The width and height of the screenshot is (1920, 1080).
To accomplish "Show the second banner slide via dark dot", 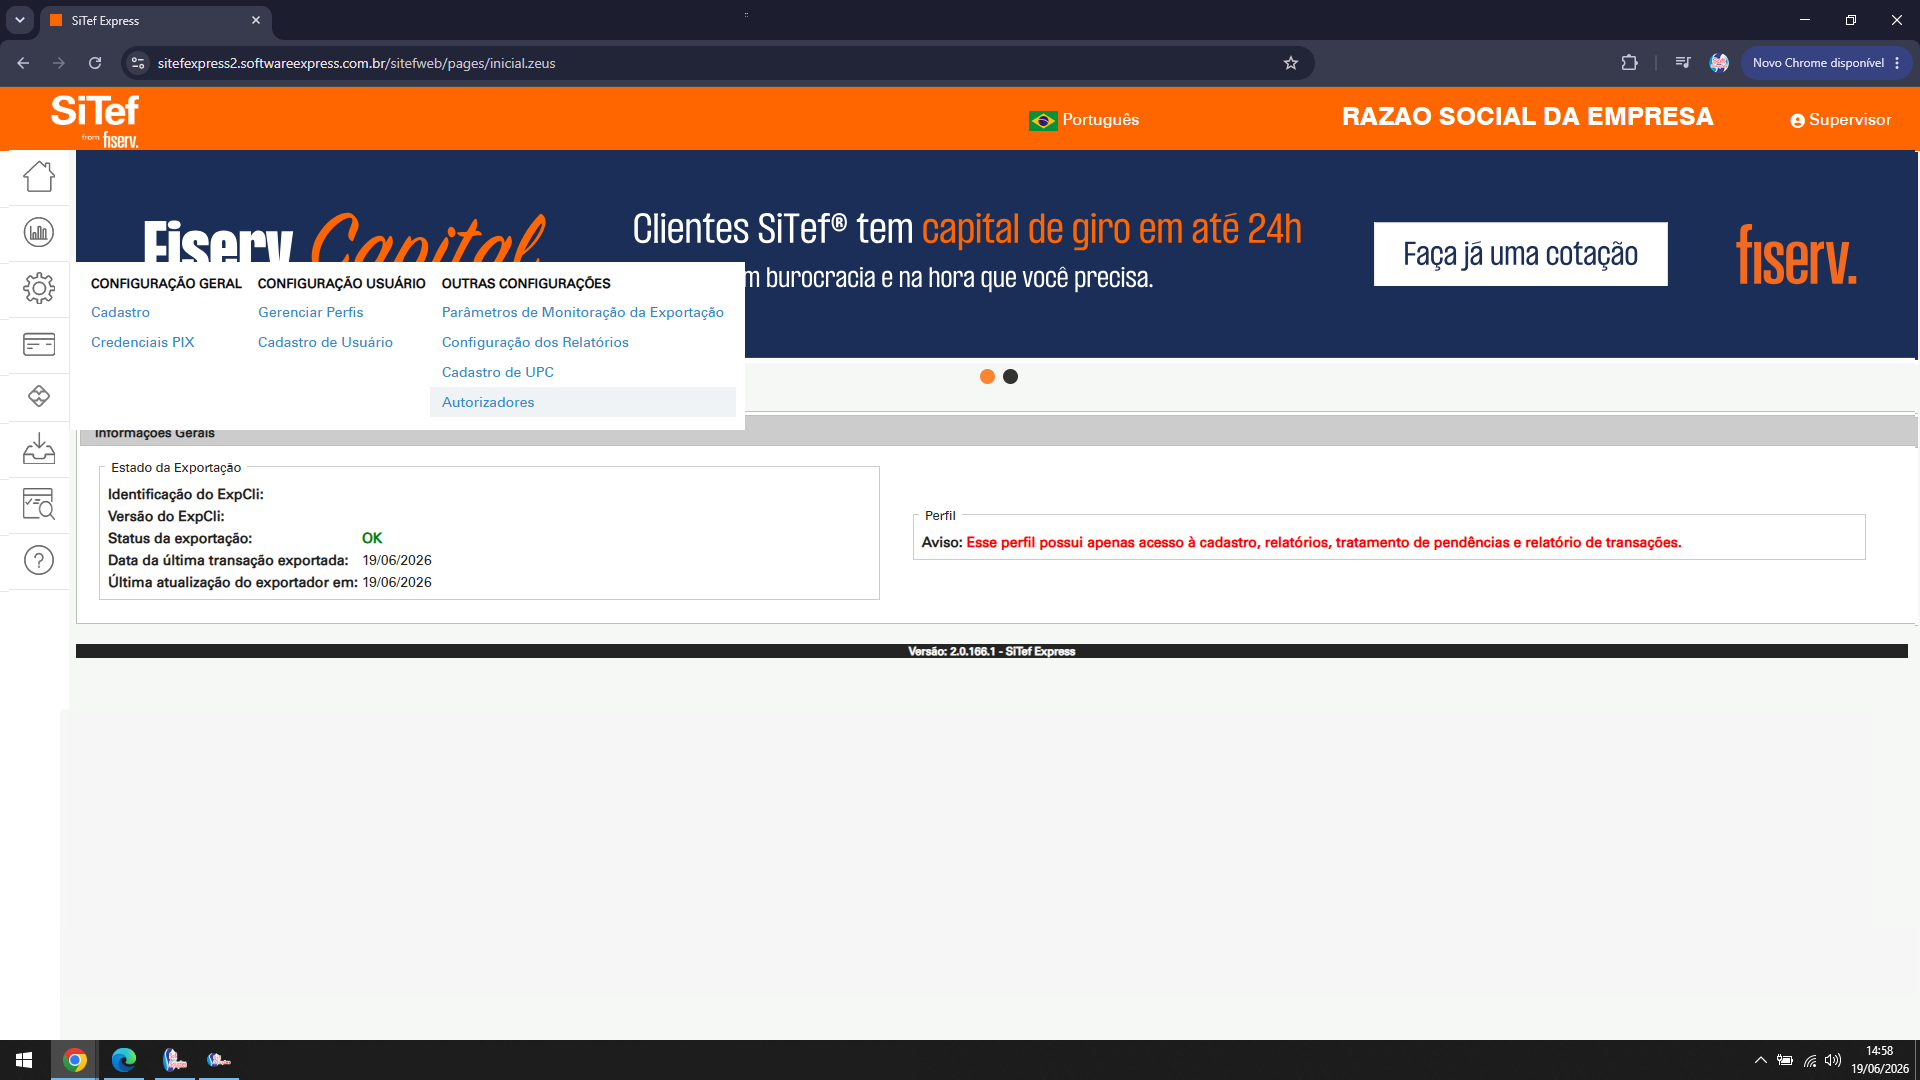I will pos(1010,377).
